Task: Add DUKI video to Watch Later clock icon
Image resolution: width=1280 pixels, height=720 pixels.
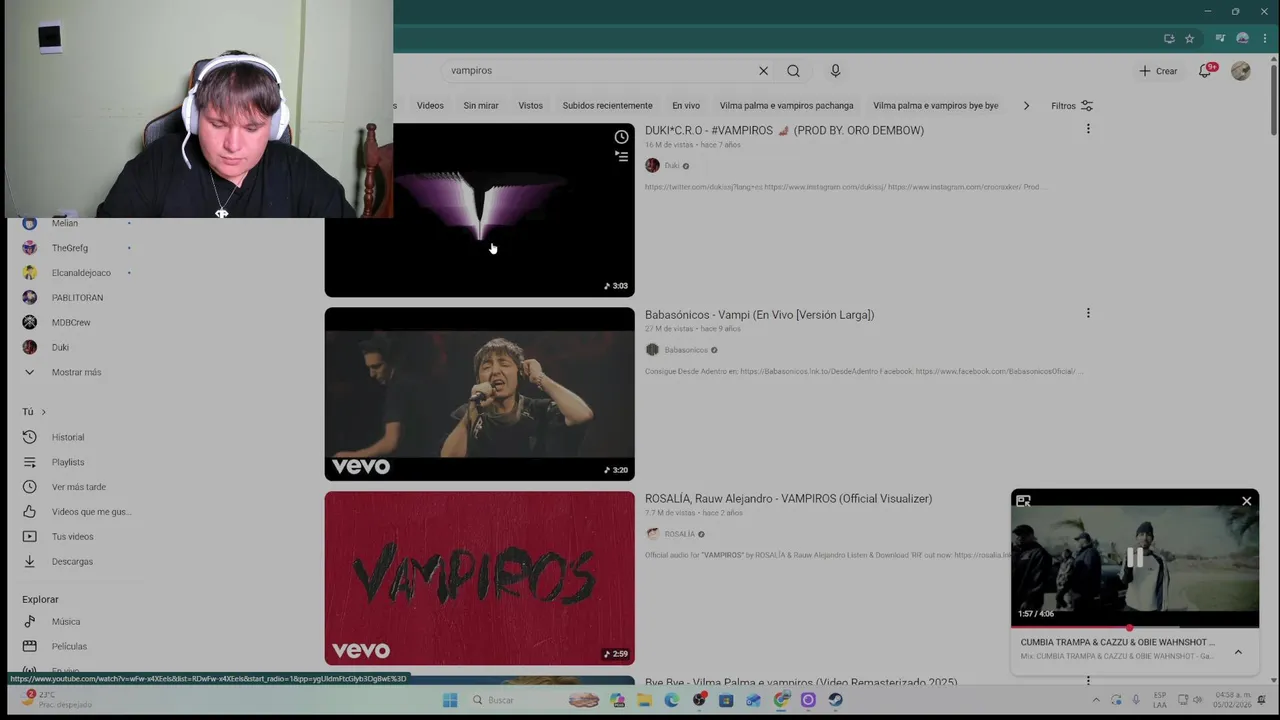Action: pos(621,137)
